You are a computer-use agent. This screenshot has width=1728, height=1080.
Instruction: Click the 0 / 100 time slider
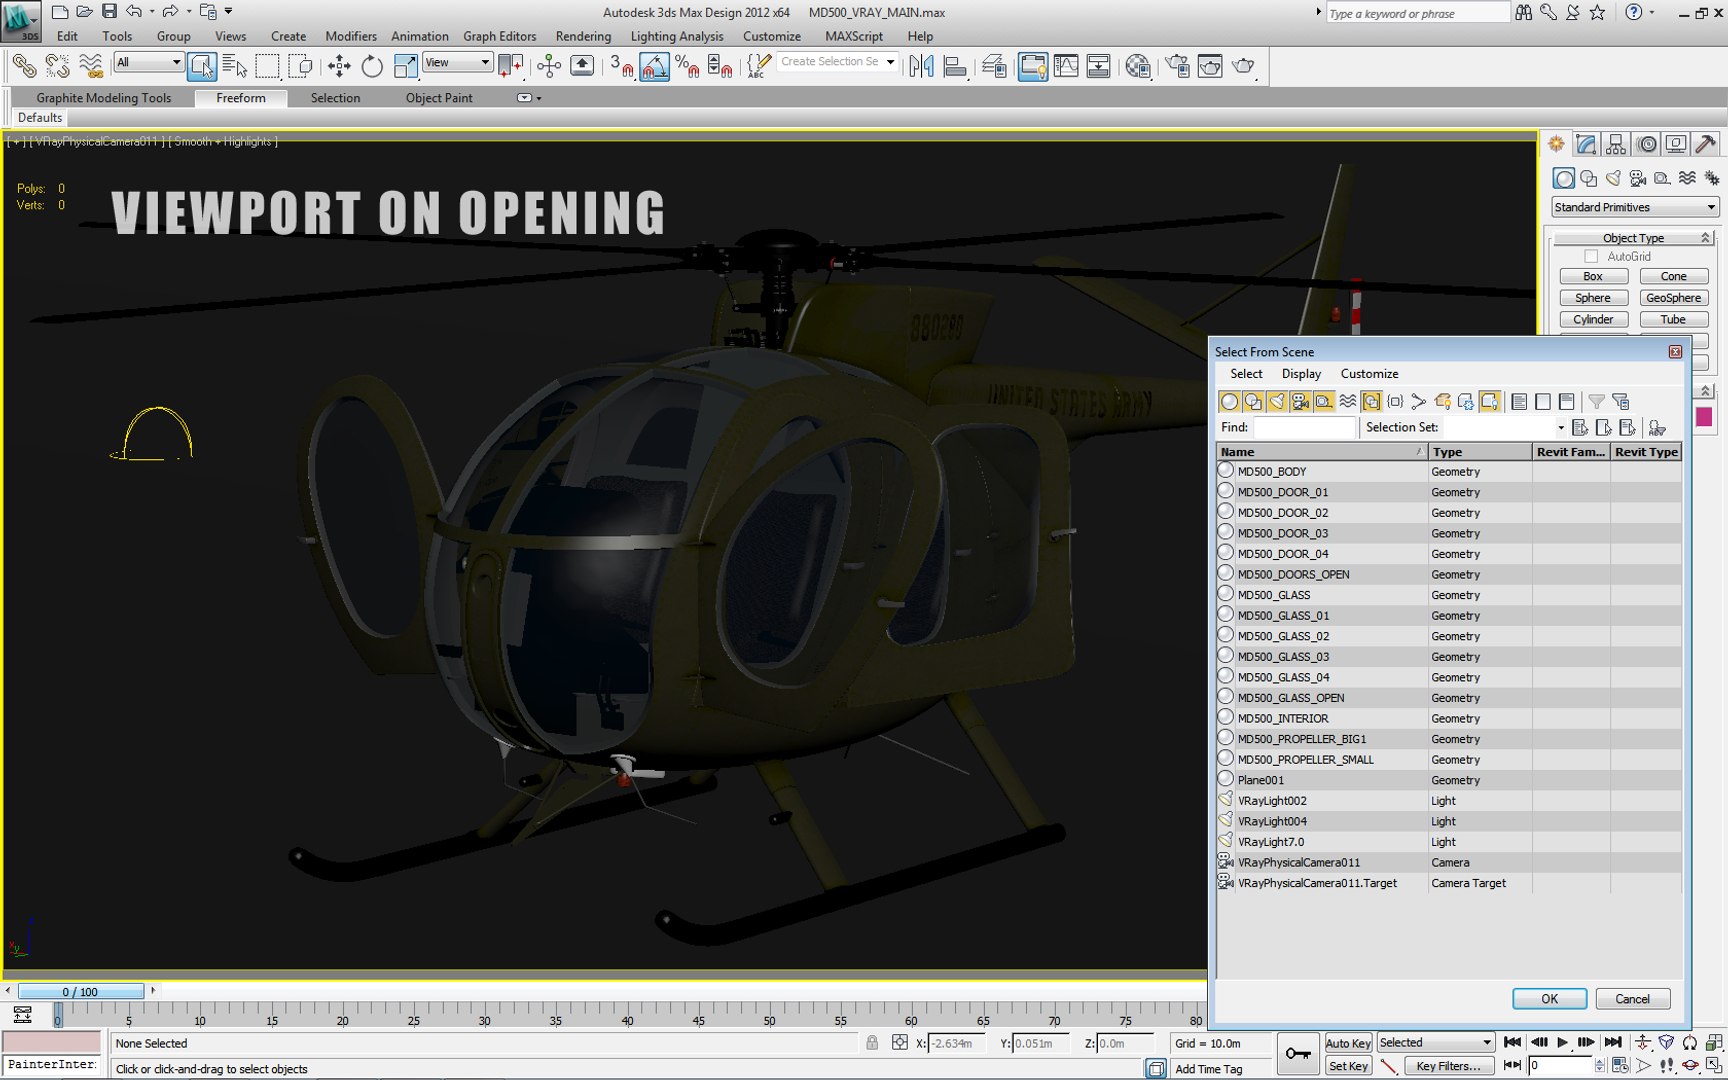[80, 992]
